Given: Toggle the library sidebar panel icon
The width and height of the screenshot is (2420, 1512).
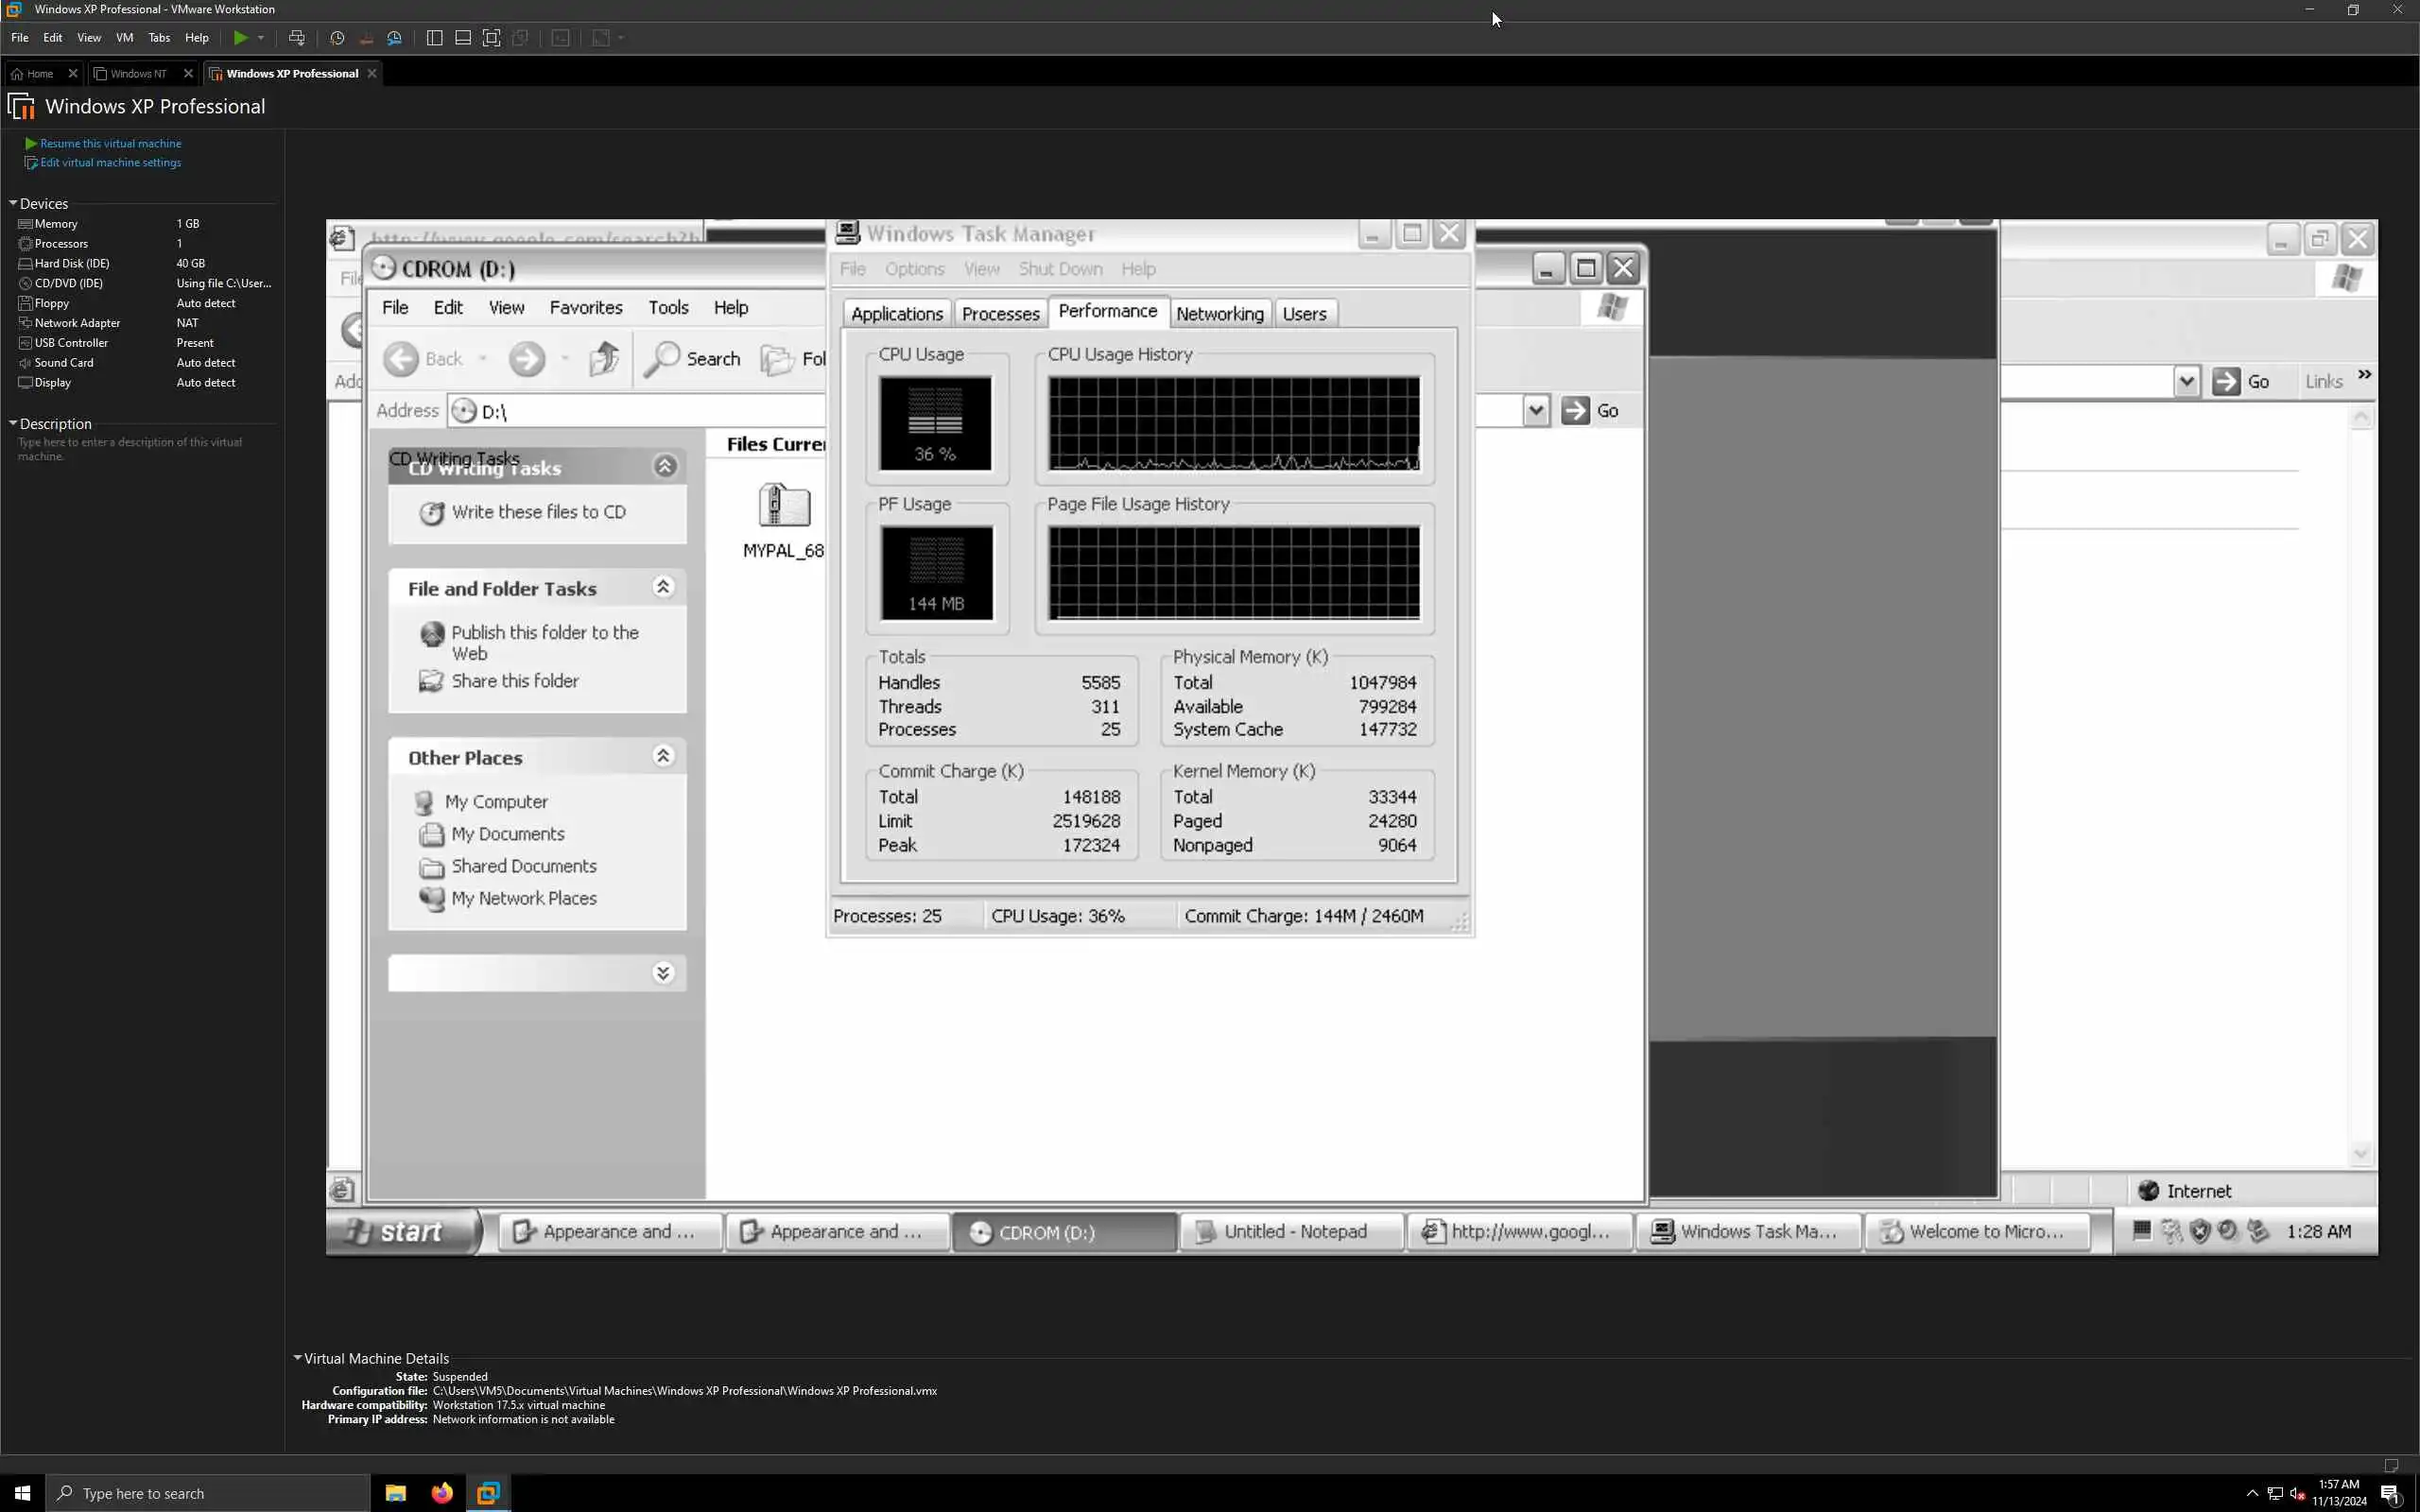Looking at the screenshot, I should point(434,38).
